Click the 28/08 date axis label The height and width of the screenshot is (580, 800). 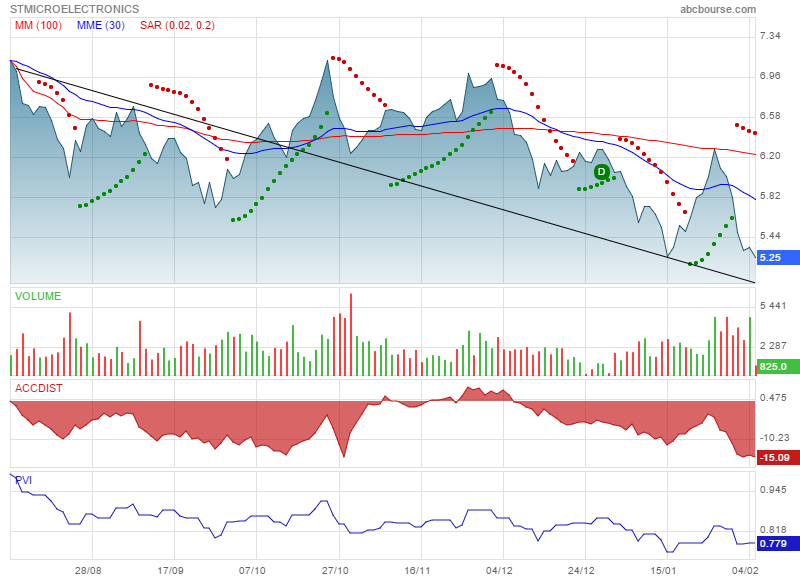point(88,570)
